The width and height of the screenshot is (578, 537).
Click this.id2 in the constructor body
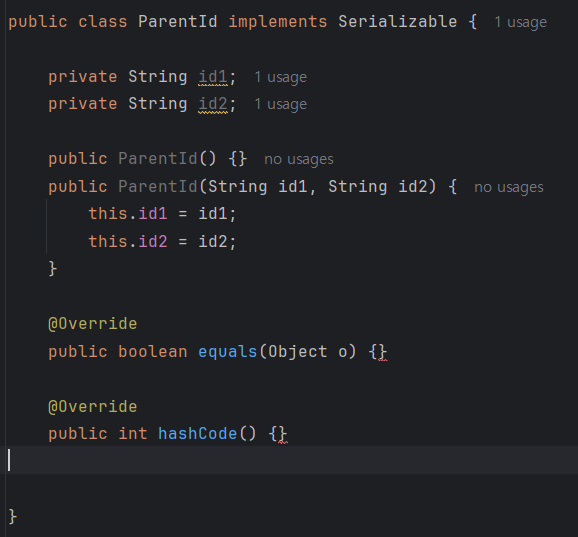pyautogui.click(x=128, y=242)
